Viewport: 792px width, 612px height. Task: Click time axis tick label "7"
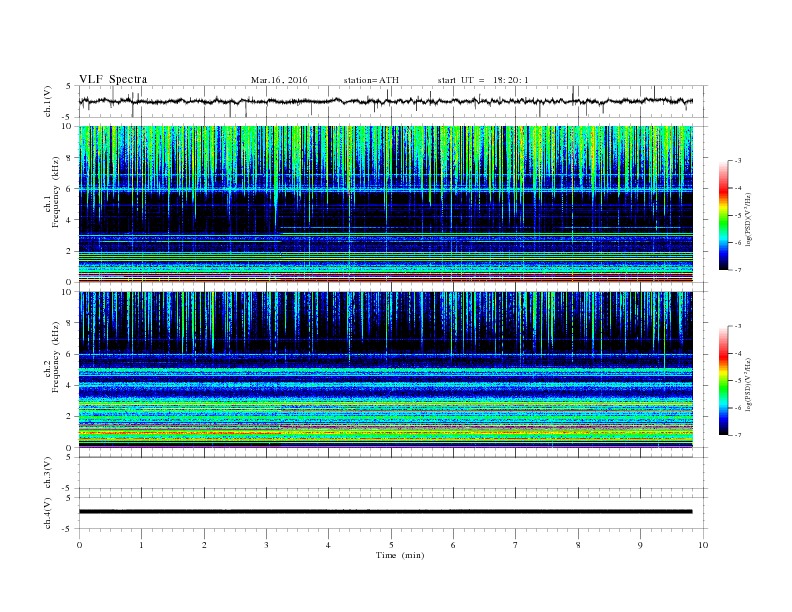tap(516, 545)
